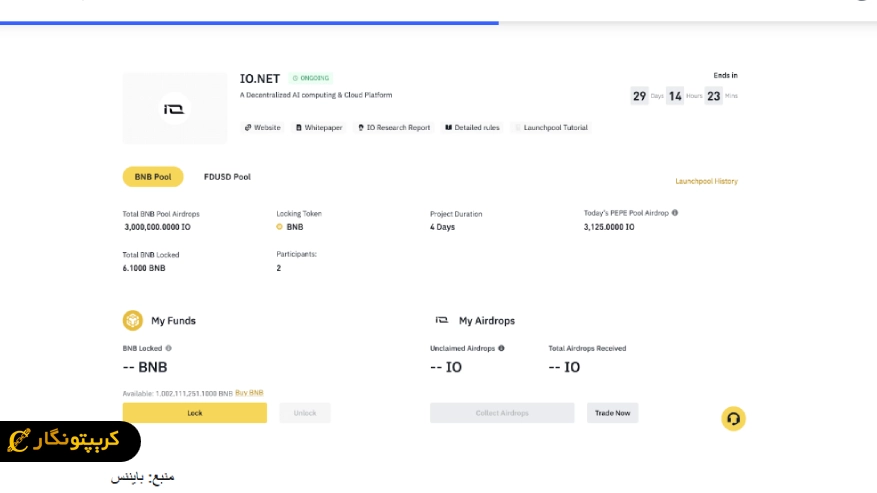Click the yellow Lock button

pos(195,413)
